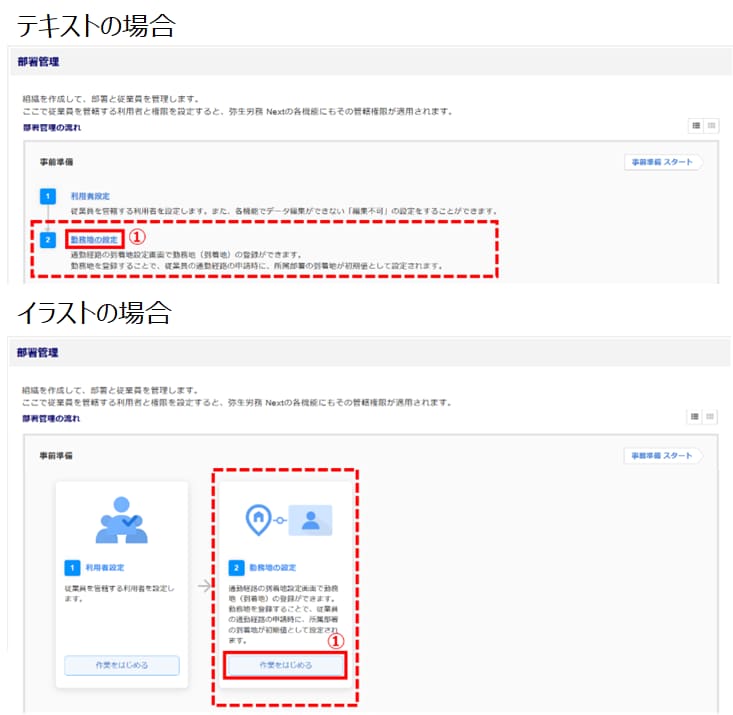Click the location pin illustration on 勤務地の設定 card
This screenshot has width=733, height=715.
(258, 518)
